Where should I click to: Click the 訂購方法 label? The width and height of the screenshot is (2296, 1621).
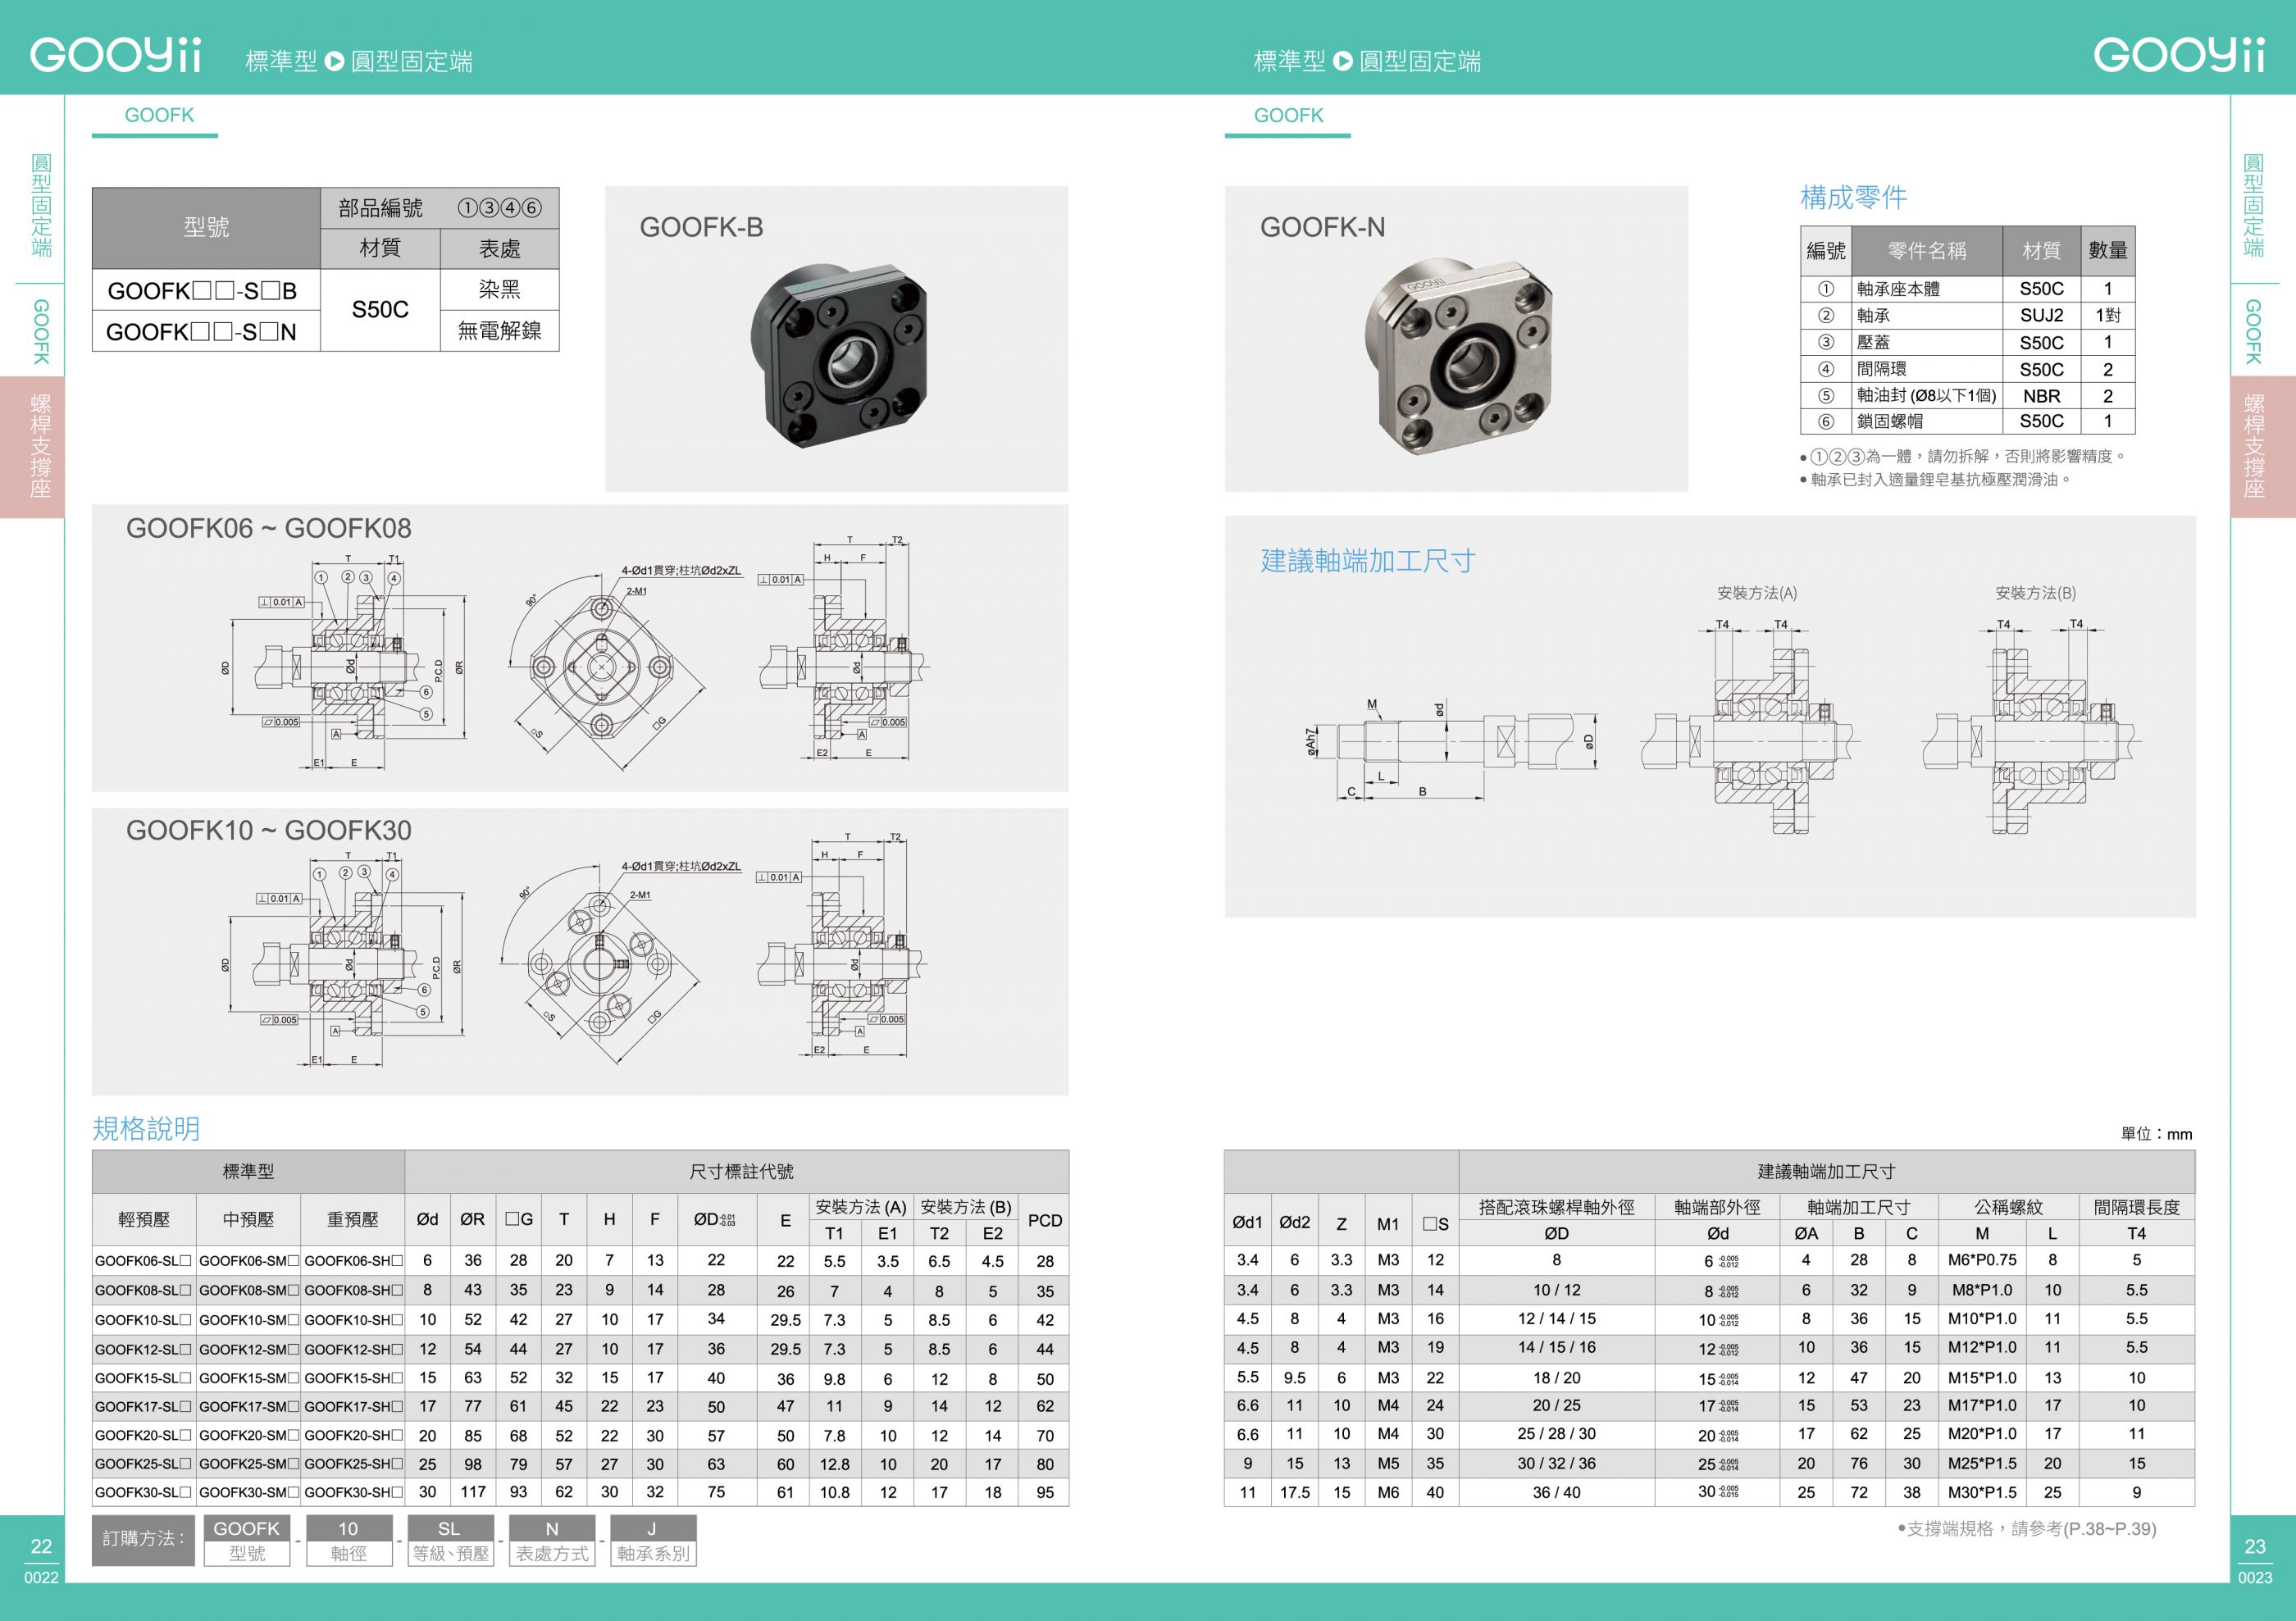pyautogui.click(x=143, y=1540)
